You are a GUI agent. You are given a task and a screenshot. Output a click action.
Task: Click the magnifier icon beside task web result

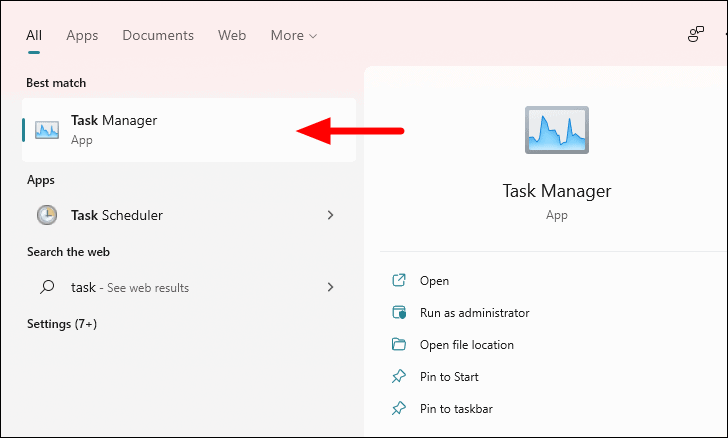pyautogui.click(x=47, y=287)
